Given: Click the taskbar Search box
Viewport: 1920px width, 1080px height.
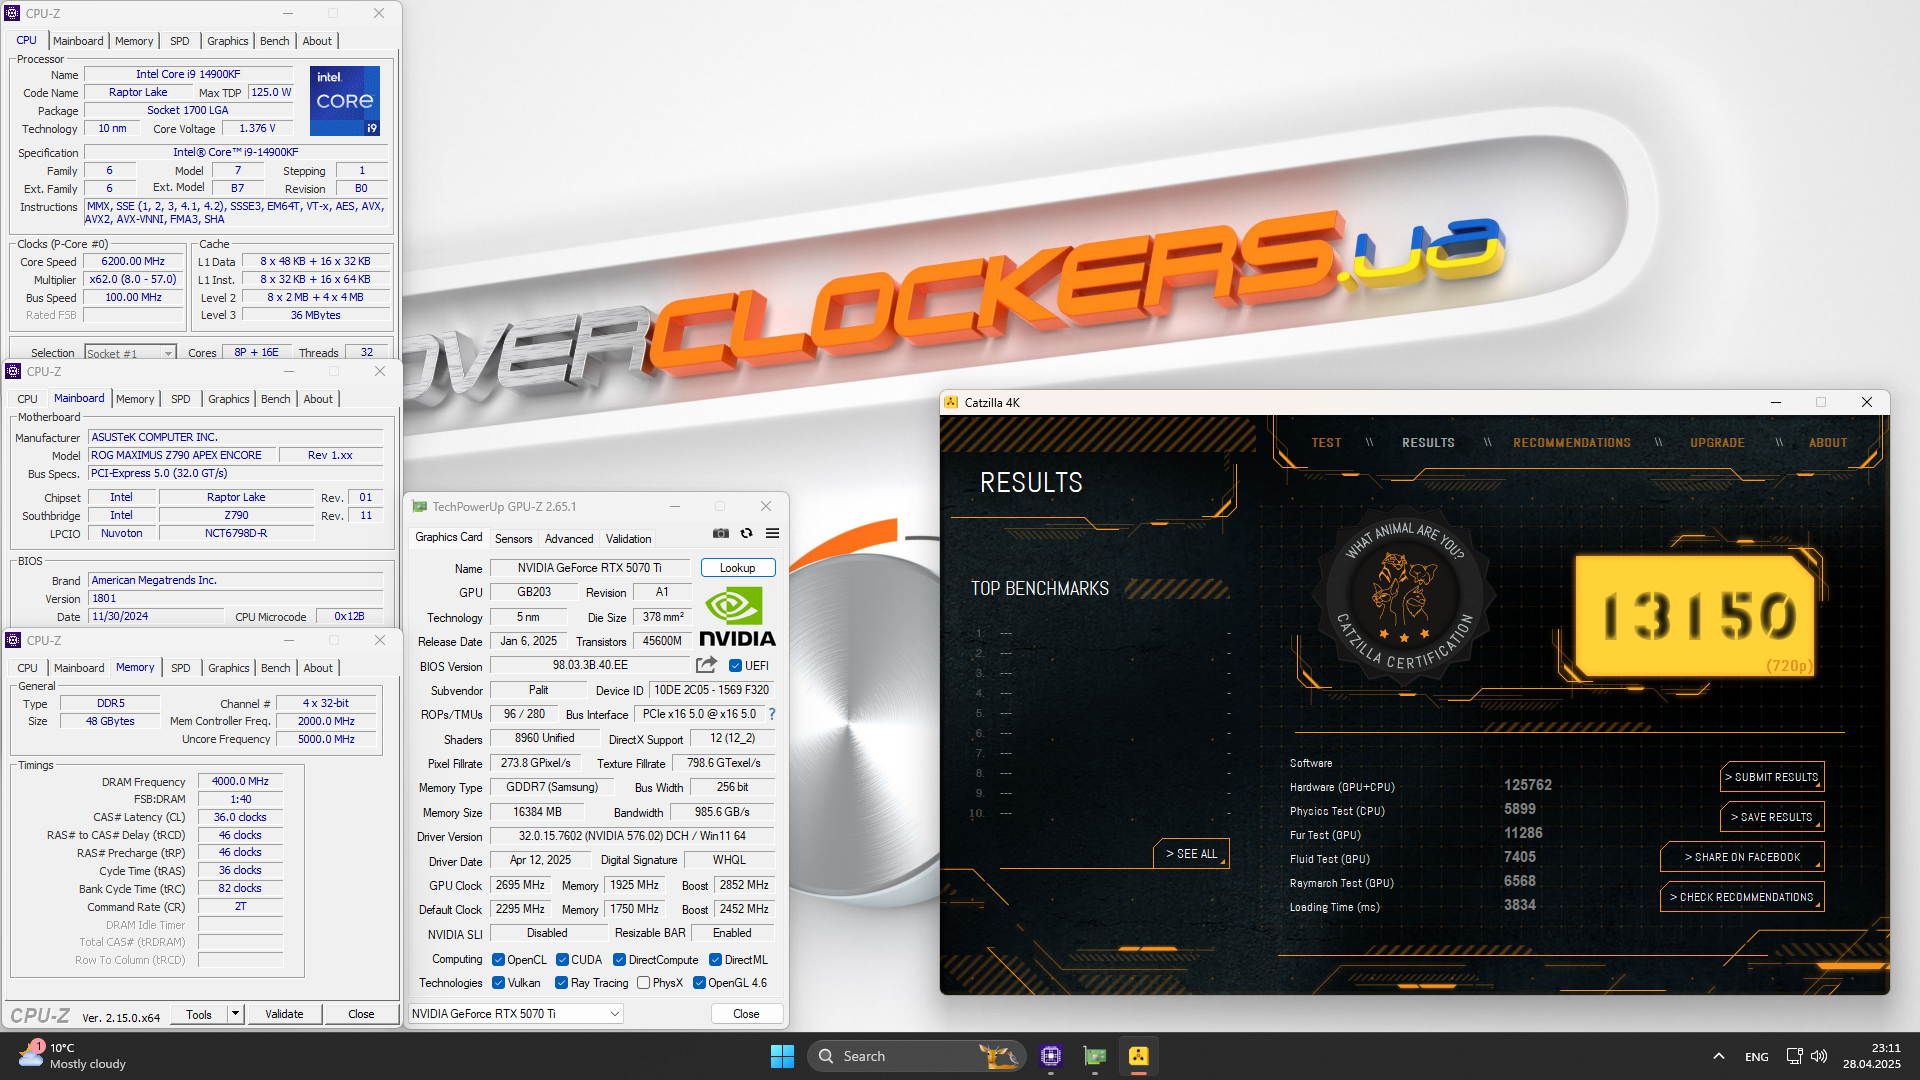Looking at the screenshot, I should [916, 1056].
